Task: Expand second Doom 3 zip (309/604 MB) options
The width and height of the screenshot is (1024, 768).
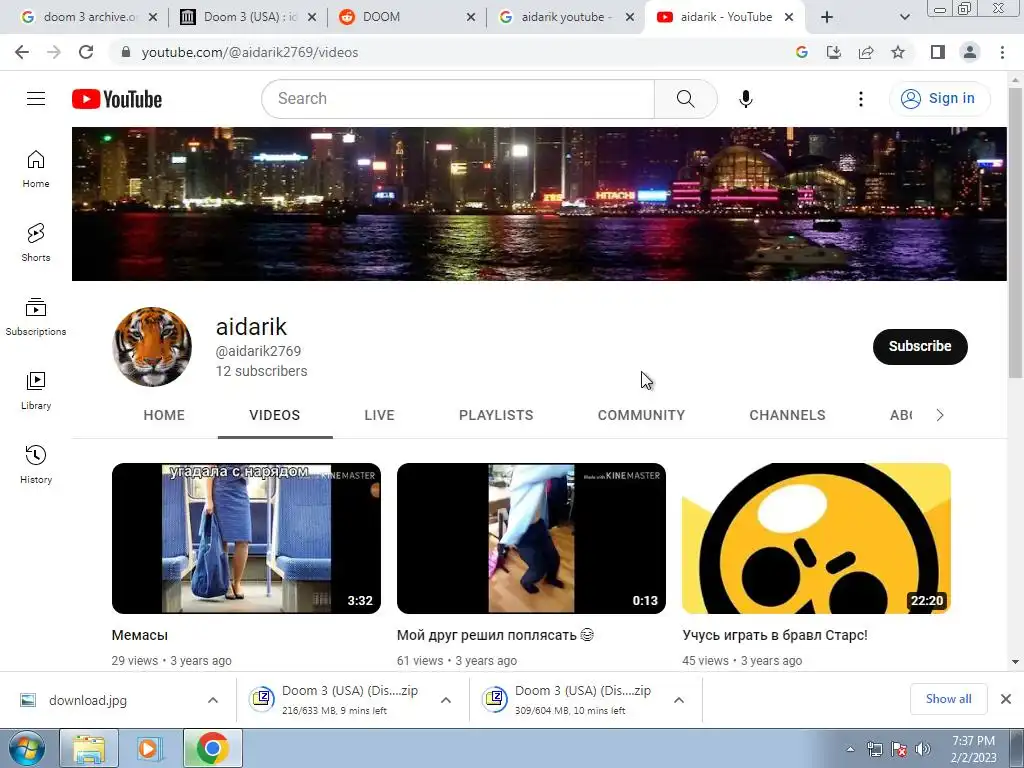Action: click(679, 700)
